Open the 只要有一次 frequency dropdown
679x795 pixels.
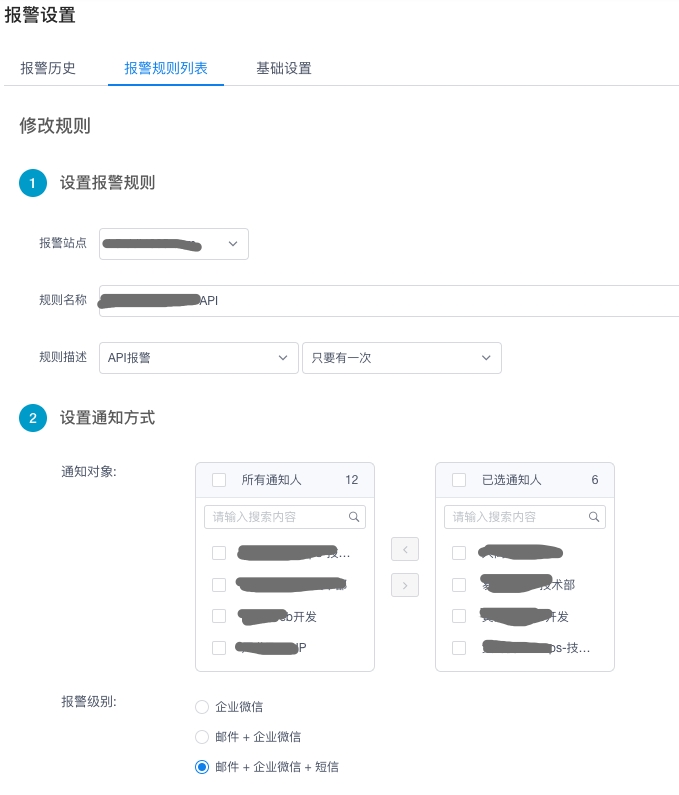(x=401, y=357)
